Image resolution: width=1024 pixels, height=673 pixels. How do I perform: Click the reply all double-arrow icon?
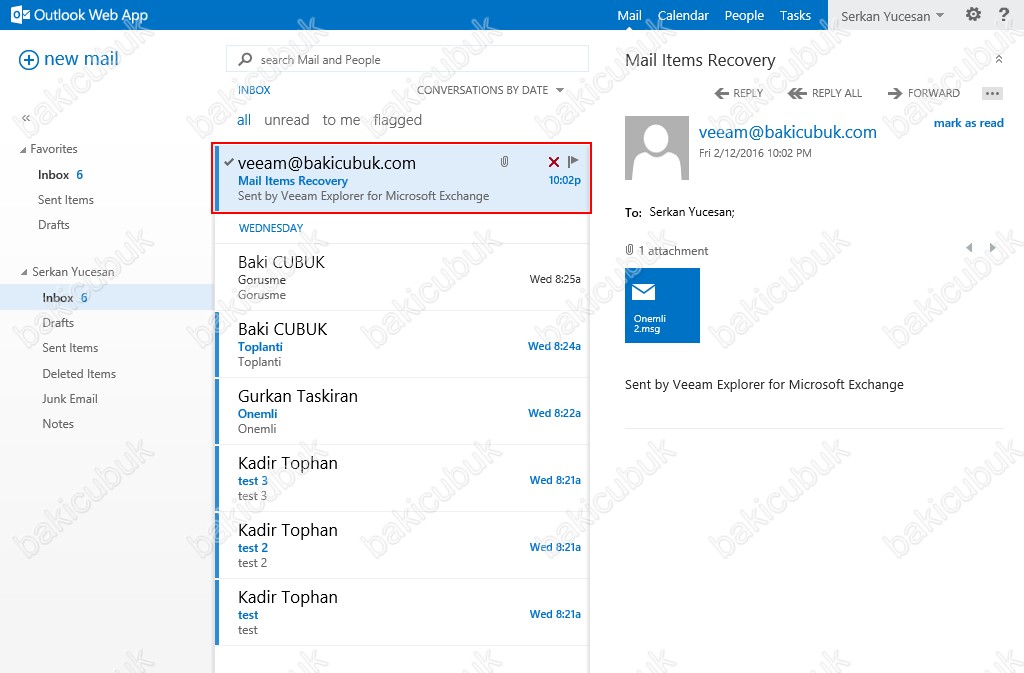pos(797,93)
